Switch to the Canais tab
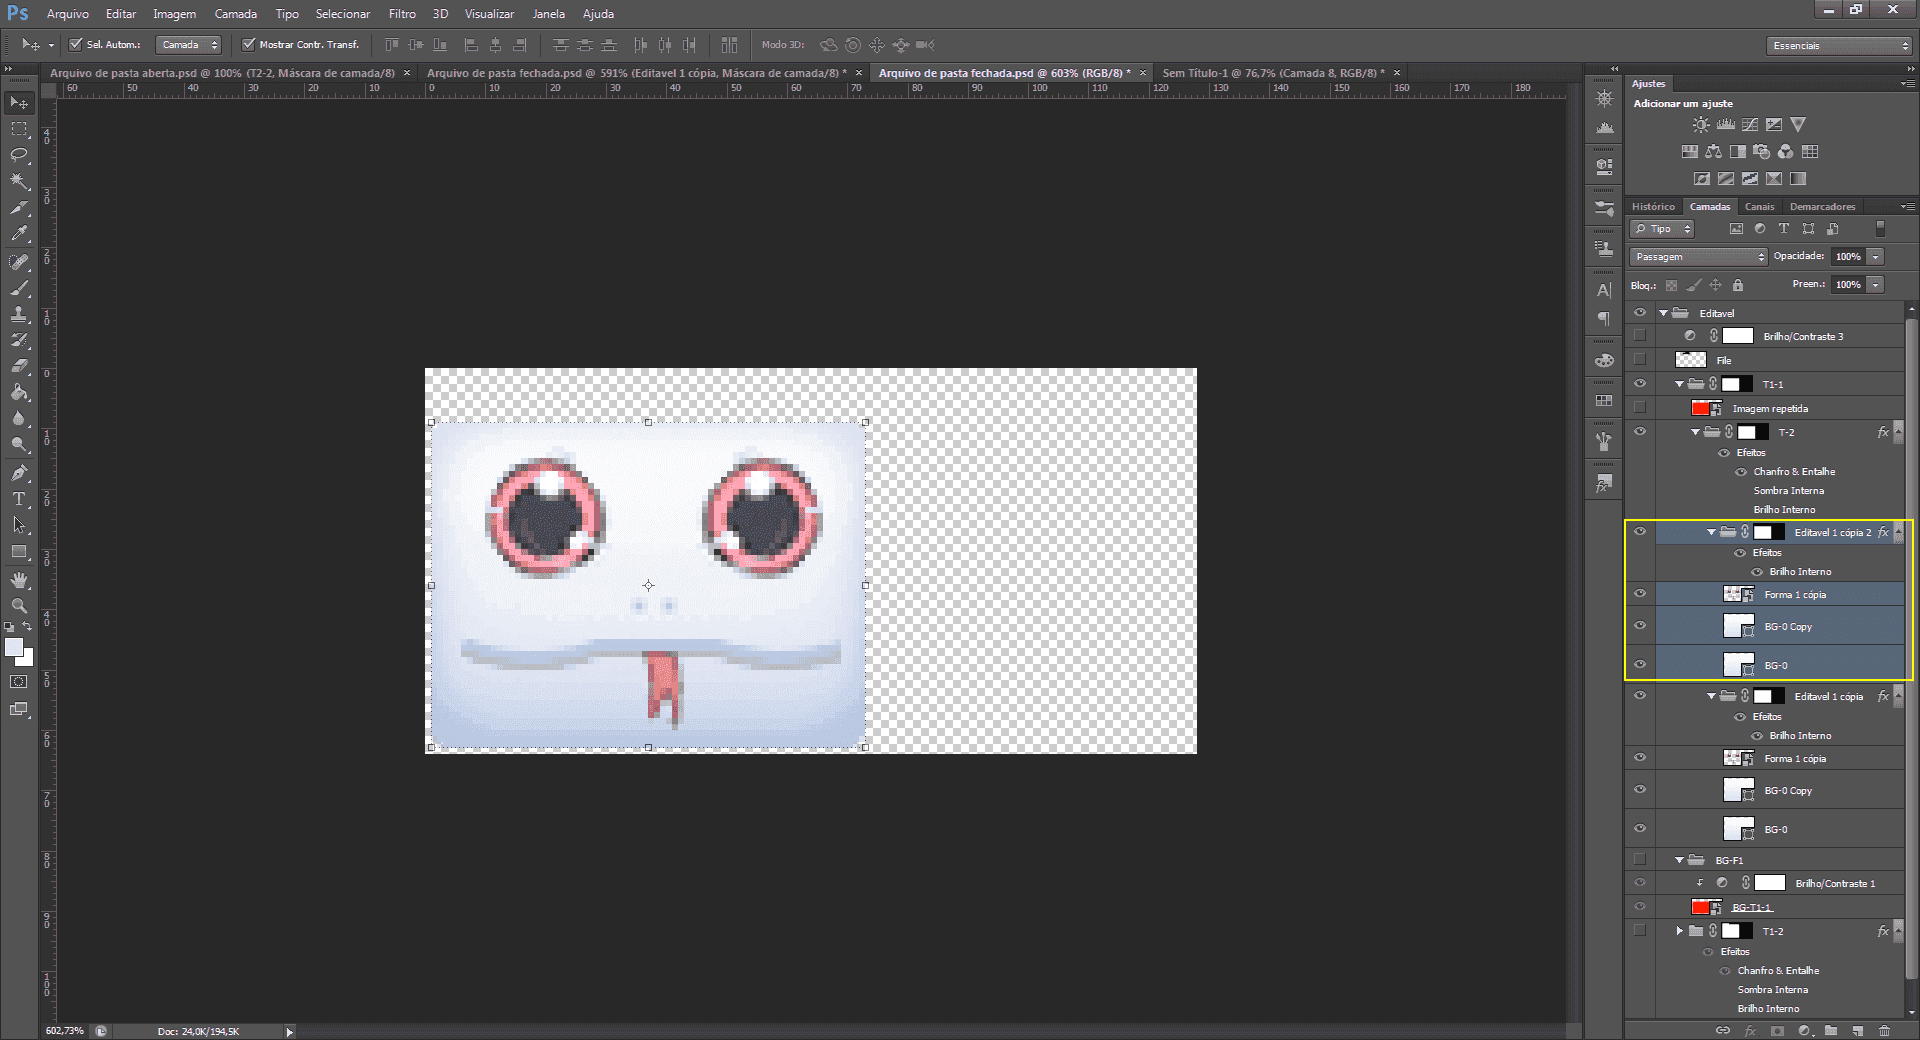 pyautogui.click(x=1759, y=207)
